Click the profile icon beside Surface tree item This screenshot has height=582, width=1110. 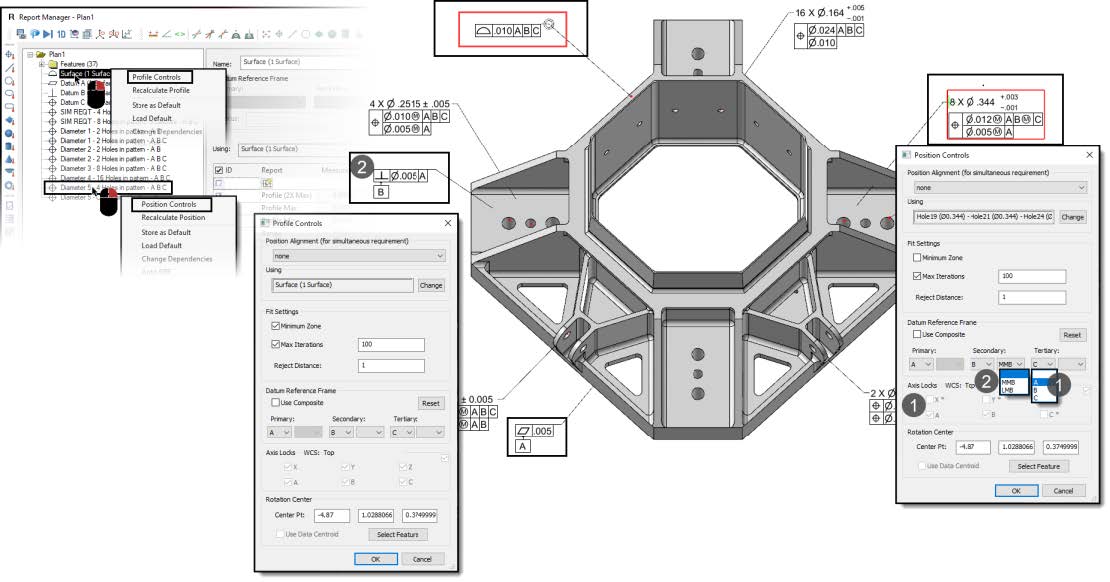coord(52,73)
